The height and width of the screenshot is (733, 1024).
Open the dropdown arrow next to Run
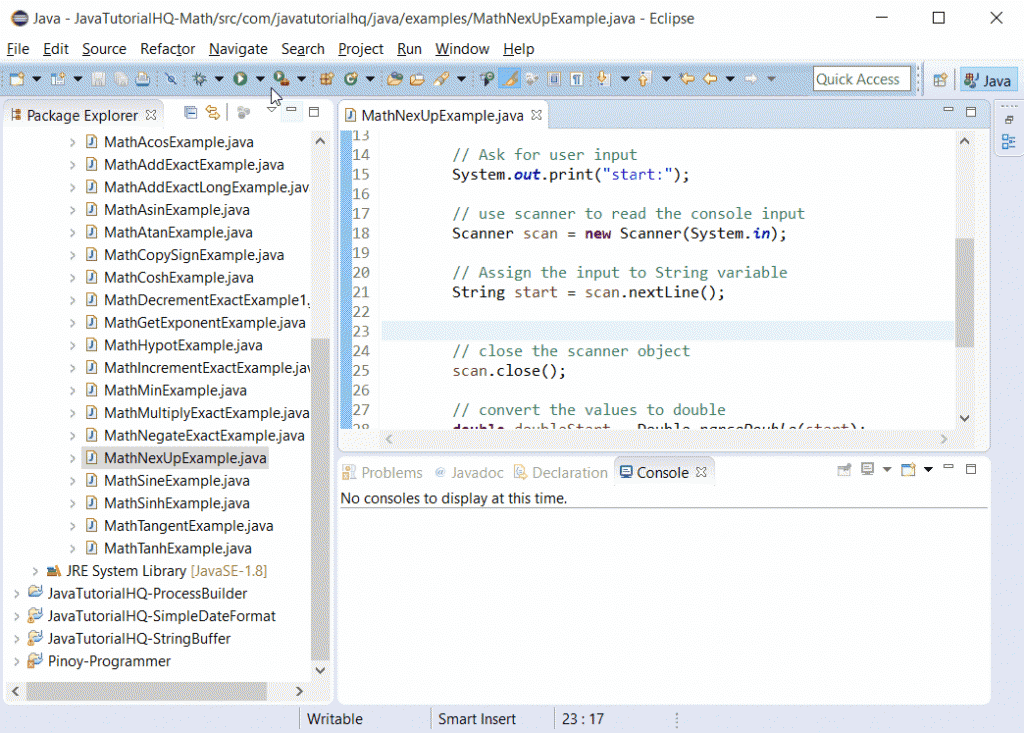tap(258, 78)
